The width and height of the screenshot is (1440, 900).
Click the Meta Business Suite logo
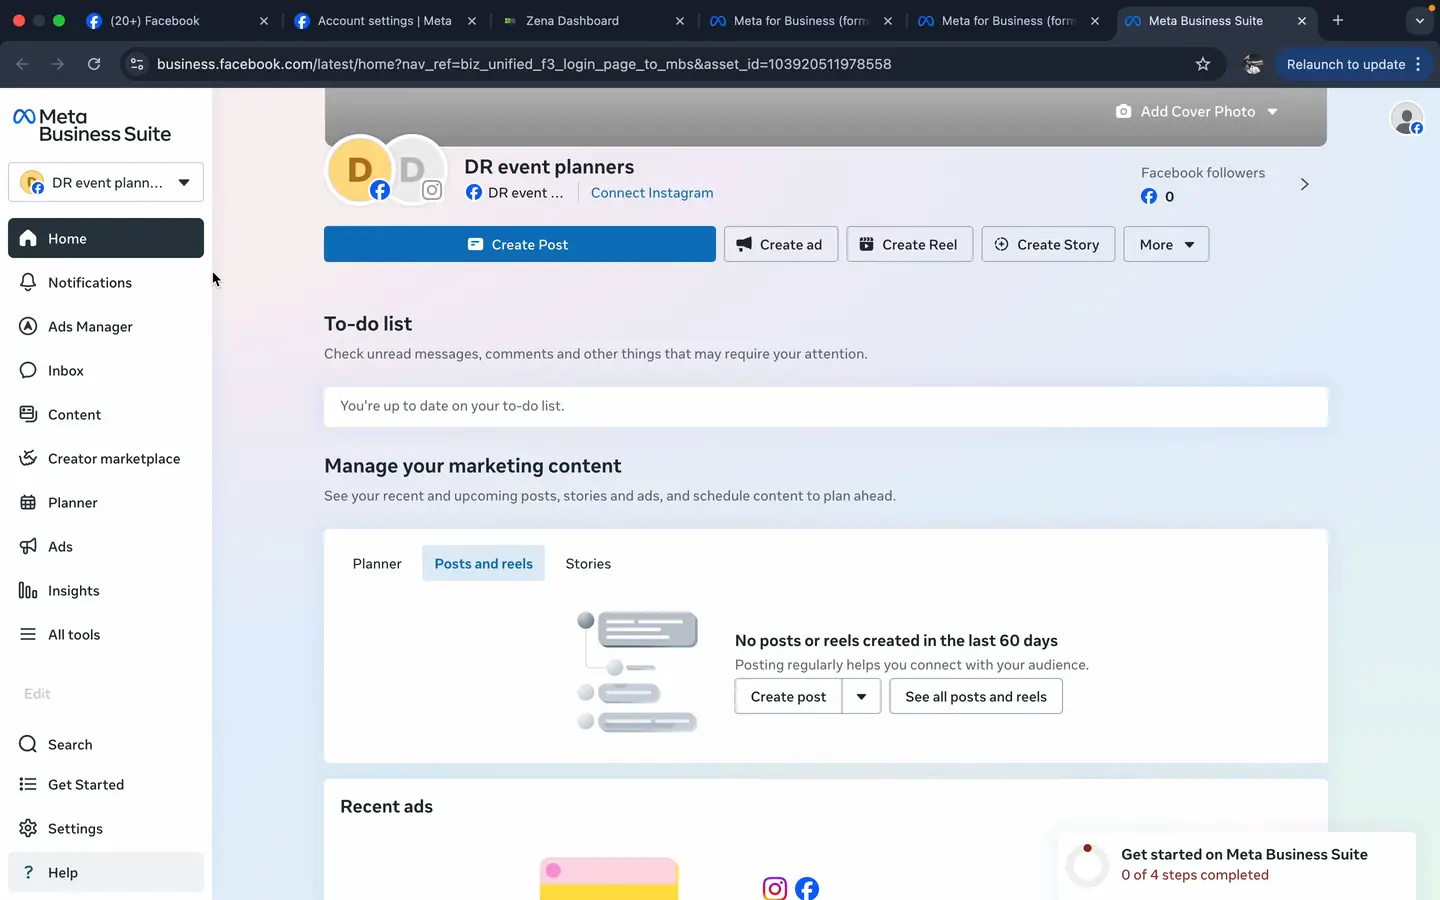[92, 125]
